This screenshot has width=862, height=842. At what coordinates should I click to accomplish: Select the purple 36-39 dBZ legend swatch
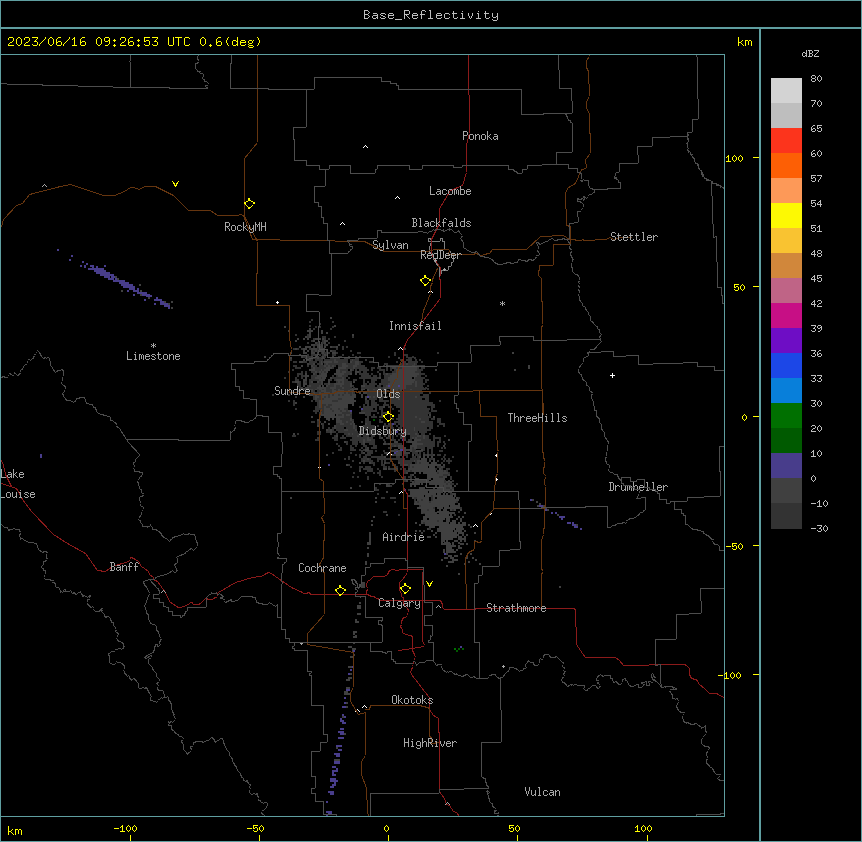pos(786,340)
